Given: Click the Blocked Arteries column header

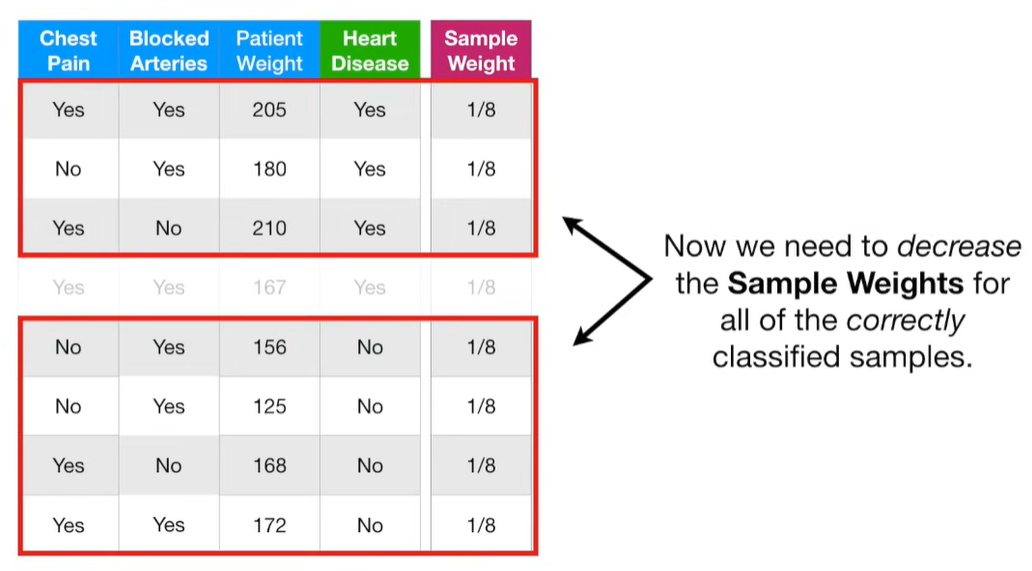Looking at the screenshot, I should [169, 50].
